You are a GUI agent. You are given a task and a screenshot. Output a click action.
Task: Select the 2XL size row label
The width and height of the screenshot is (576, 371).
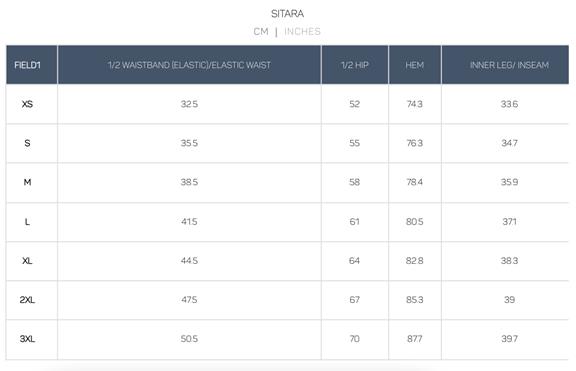point(28,300)
